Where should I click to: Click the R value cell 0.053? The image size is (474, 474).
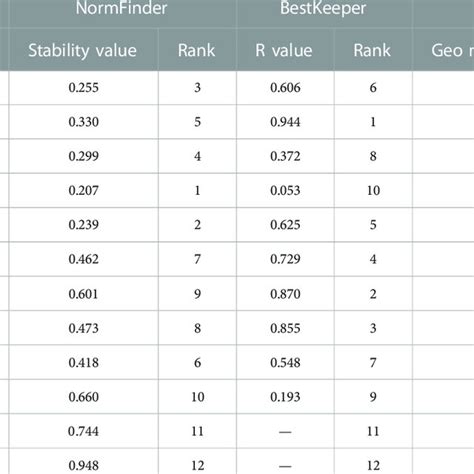pyautogui.click(x=285, y=191)
